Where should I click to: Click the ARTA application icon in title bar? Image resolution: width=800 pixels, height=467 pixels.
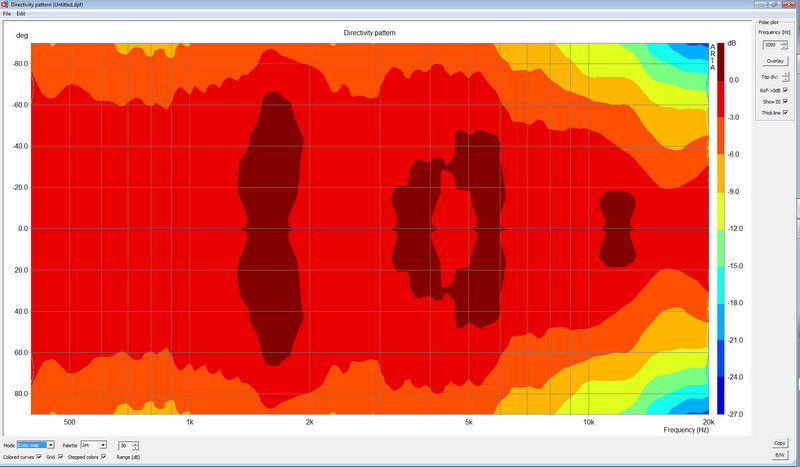5,4
